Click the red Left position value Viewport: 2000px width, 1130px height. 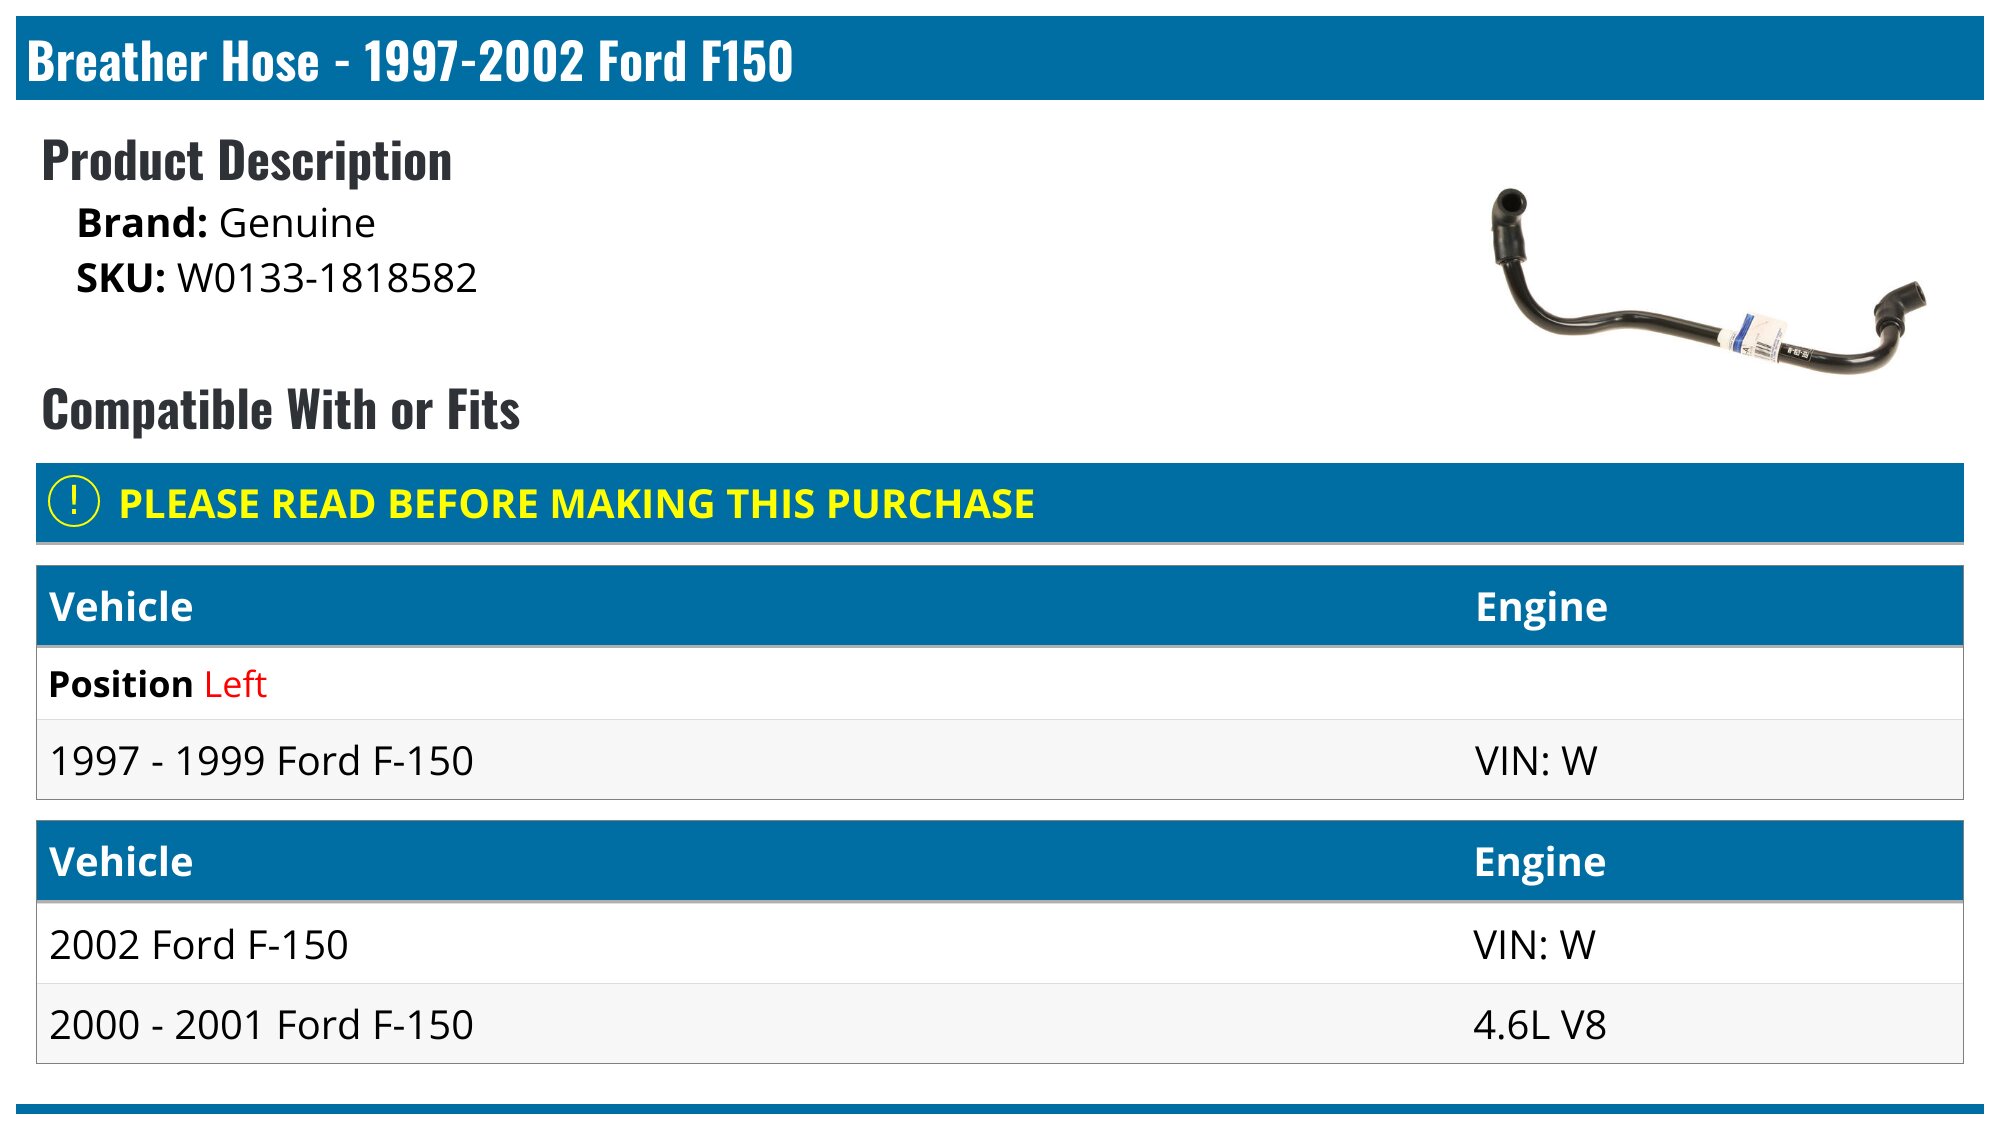coord(235,685)
